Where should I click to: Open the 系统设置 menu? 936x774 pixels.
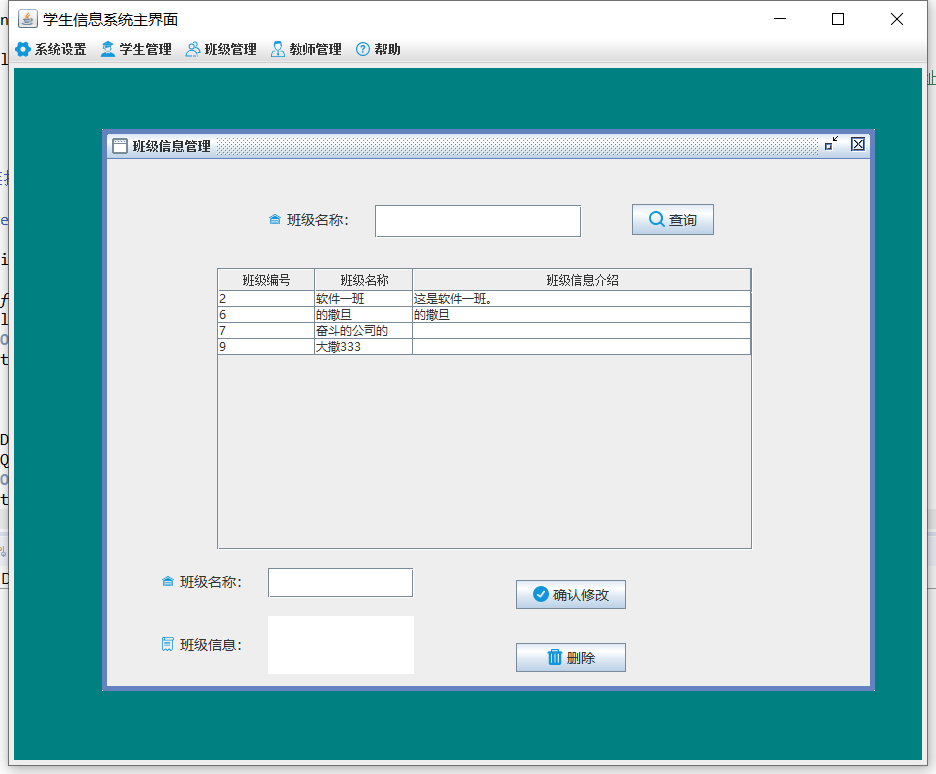pos(51,47)
